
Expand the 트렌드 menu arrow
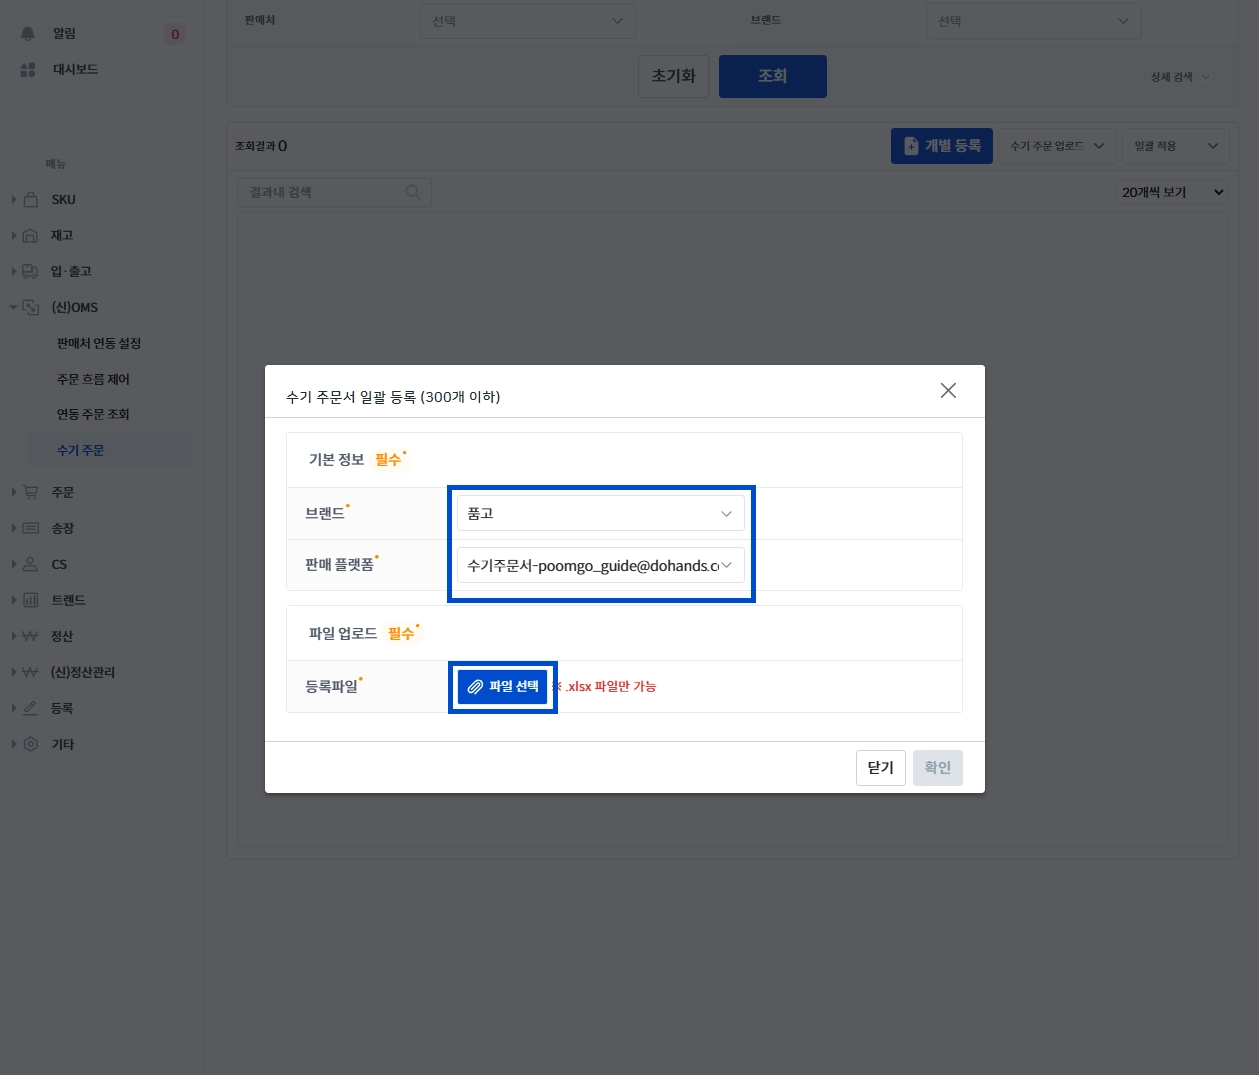tap(14, 600)
